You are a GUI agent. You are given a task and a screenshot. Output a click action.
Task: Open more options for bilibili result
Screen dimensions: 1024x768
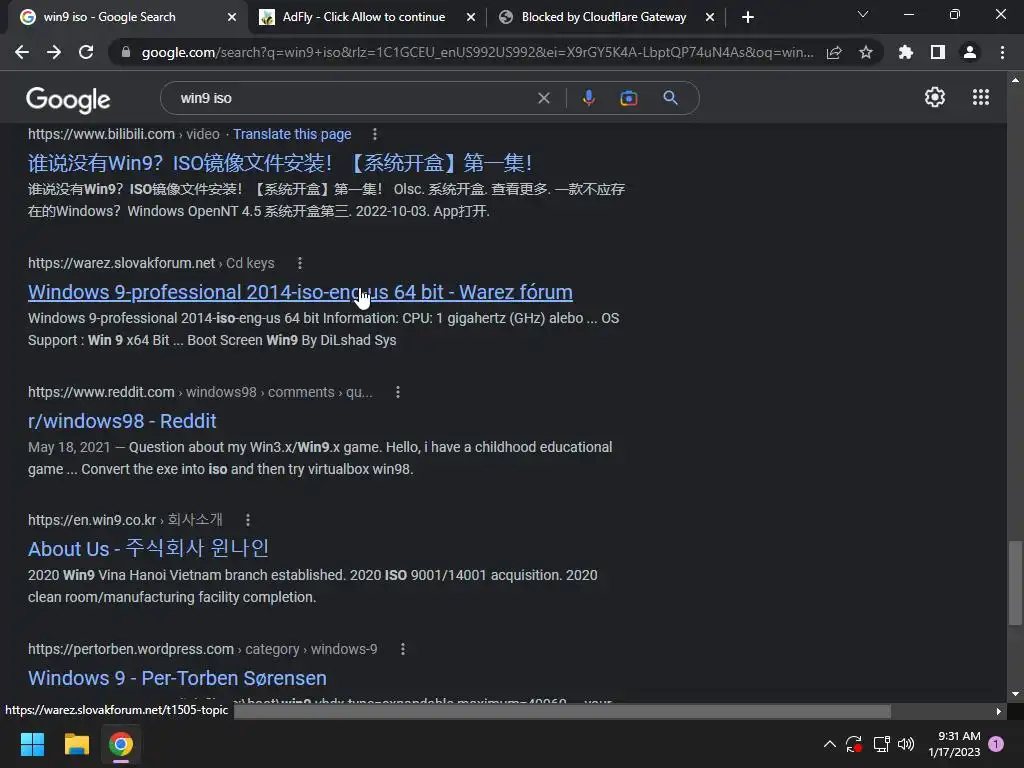[374, 134]
